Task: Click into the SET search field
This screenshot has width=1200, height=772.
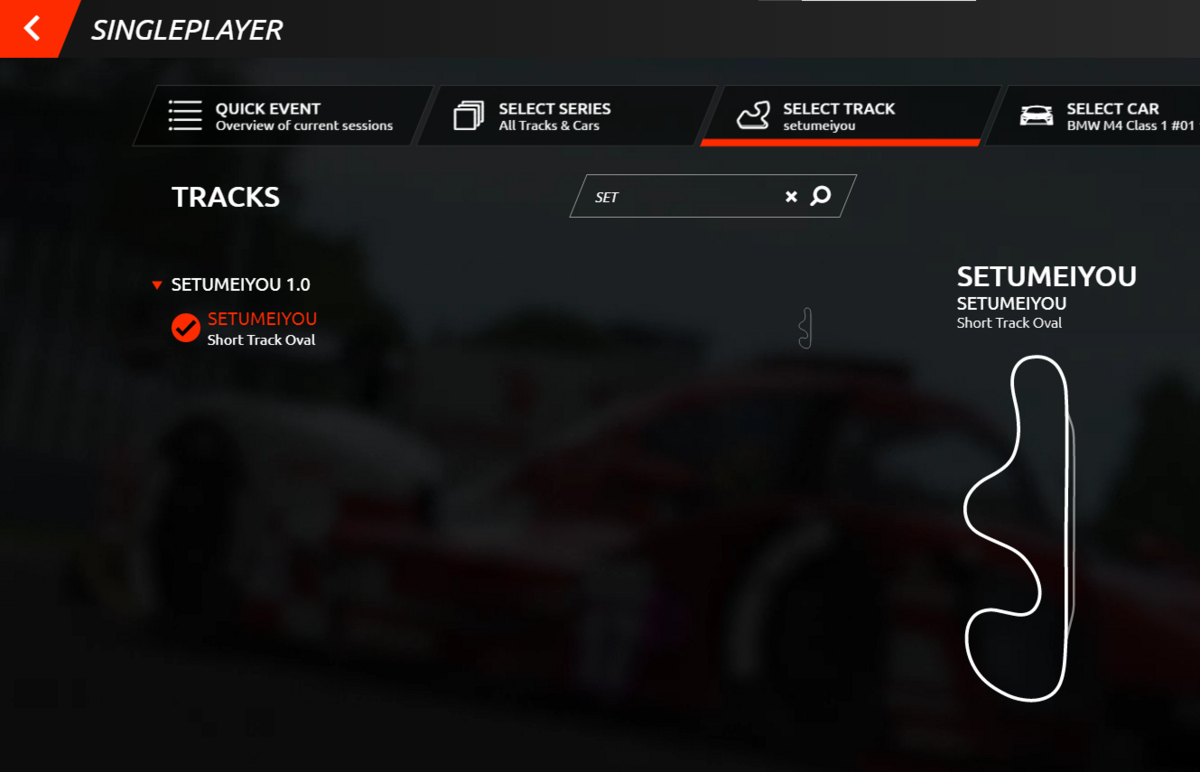Action: pos(690,197)
